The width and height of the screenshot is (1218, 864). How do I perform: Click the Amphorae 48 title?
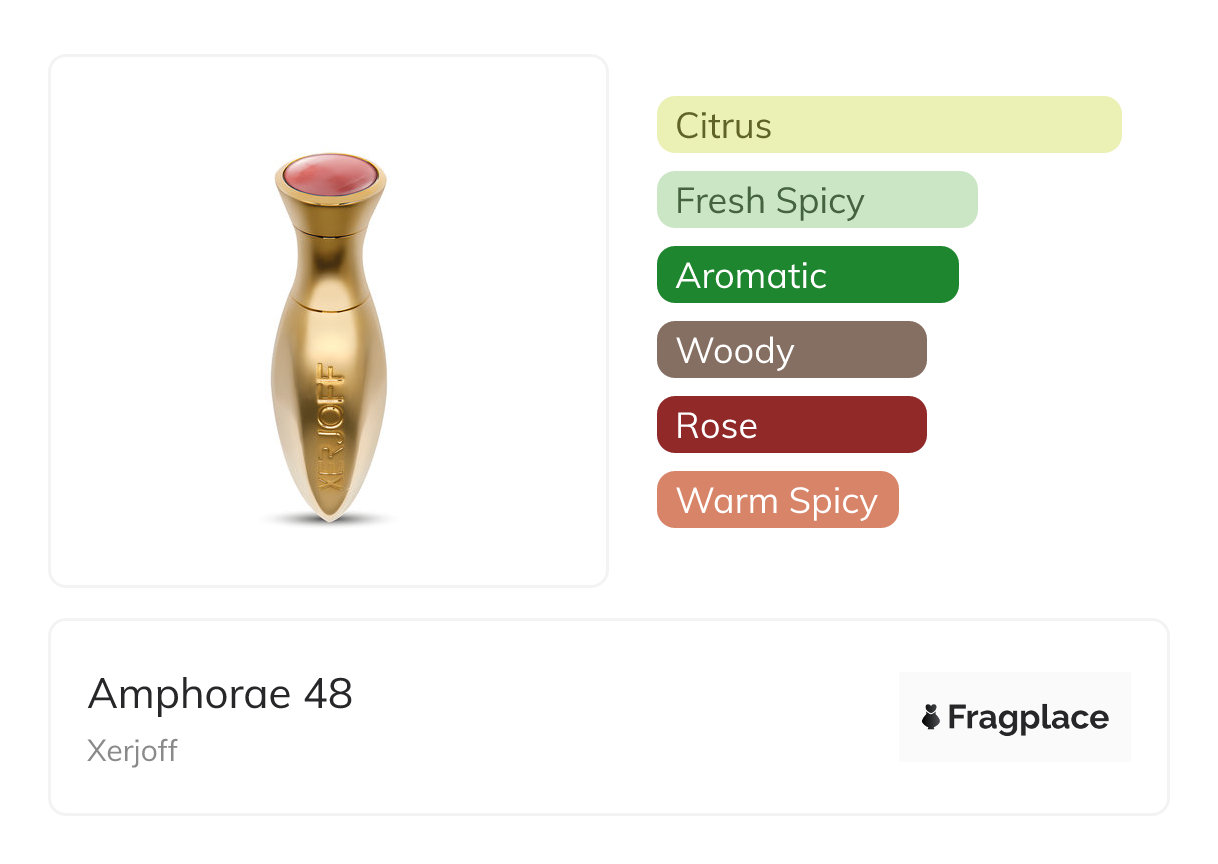pyautogui.click(x=220, y=693)
